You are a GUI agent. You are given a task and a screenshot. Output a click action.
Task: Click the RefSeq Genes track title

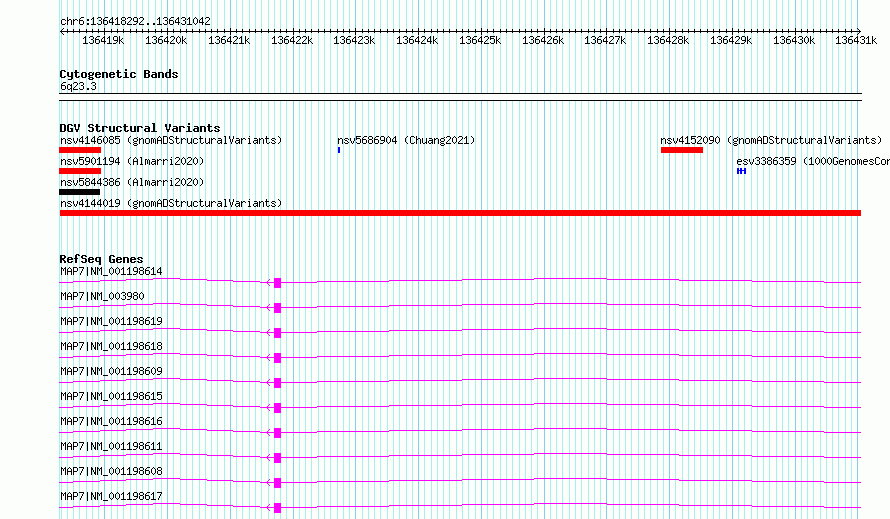pyautogui.click(x=101, y=259)
